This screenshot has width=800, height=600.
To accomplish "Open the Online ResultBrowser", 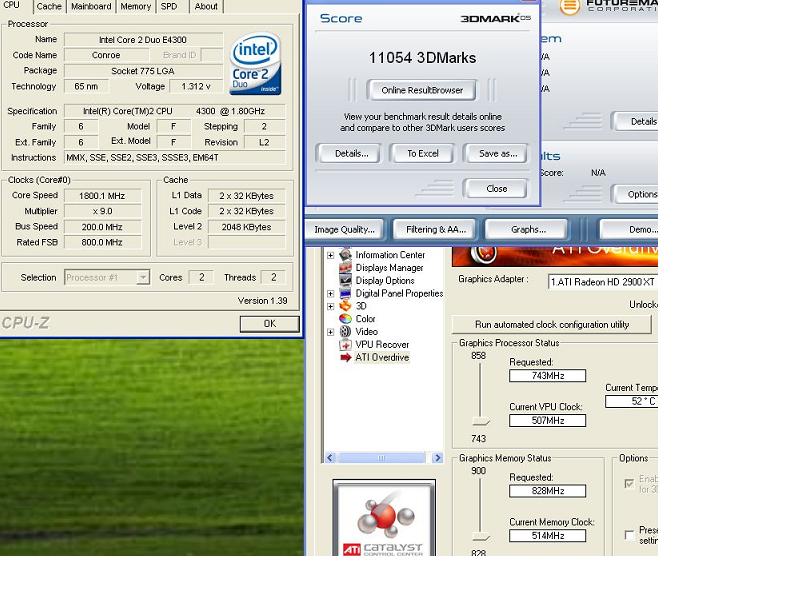I will tap(422, 90).
